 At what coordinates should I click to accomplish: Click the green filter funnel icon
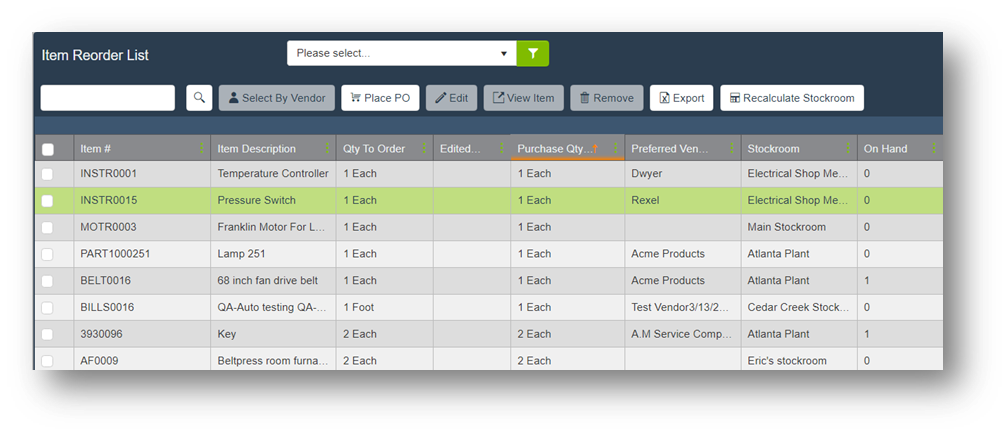(x=532, y=53)
